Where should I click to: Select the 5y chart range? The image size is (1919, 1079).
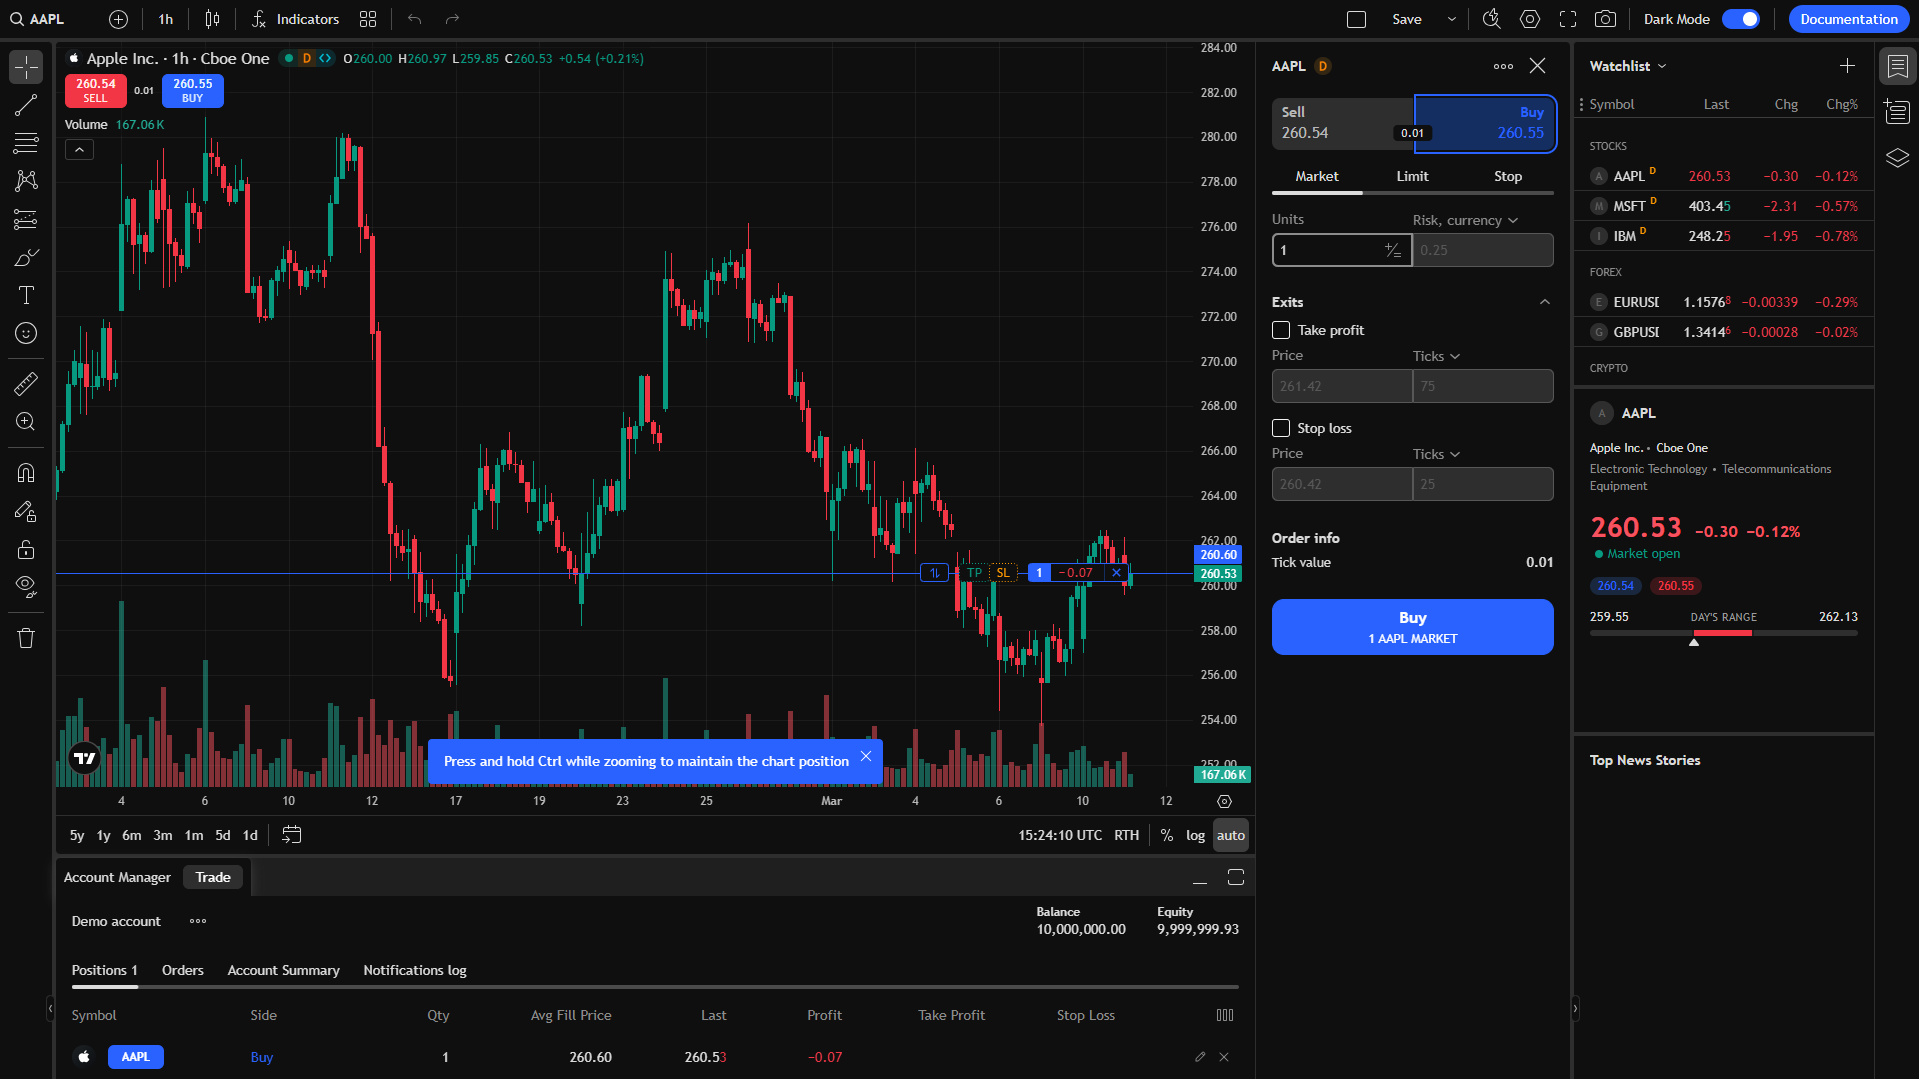(77, 834)
